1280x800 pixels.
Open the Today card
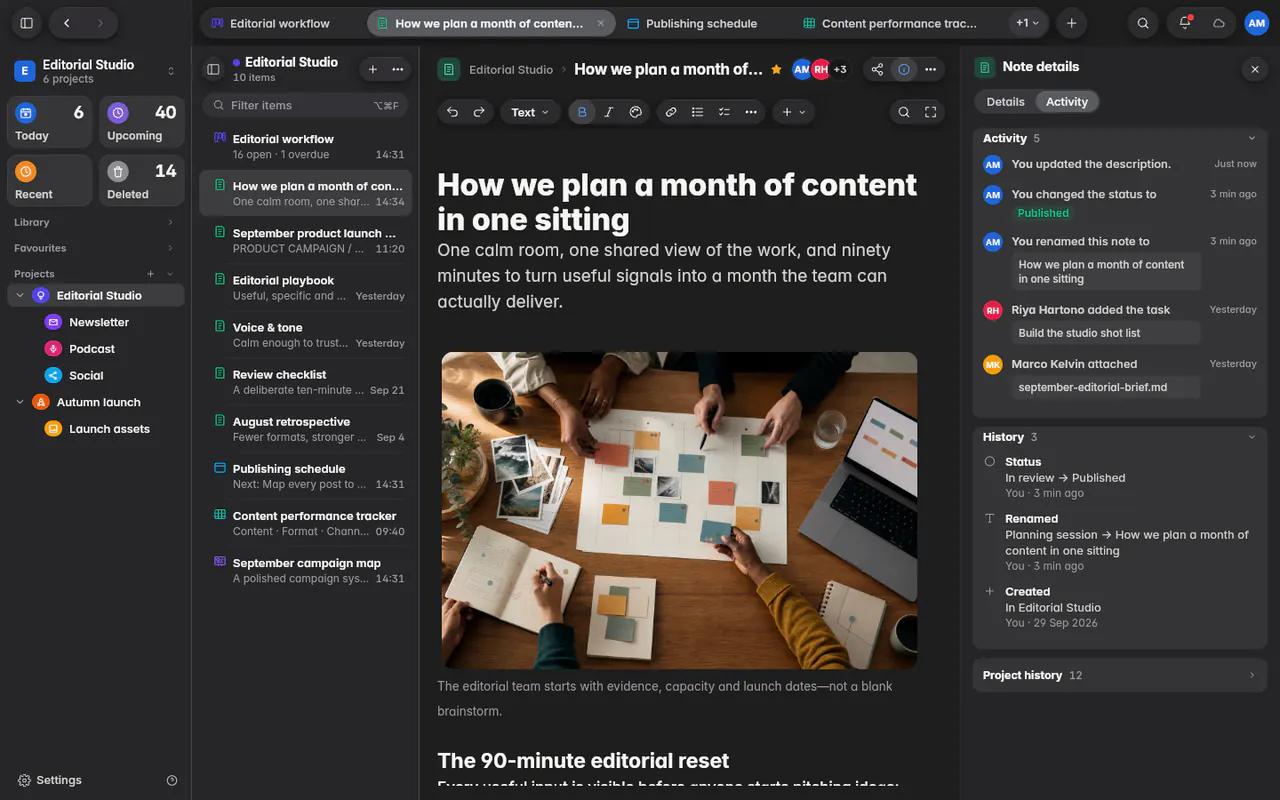point(50,122)
